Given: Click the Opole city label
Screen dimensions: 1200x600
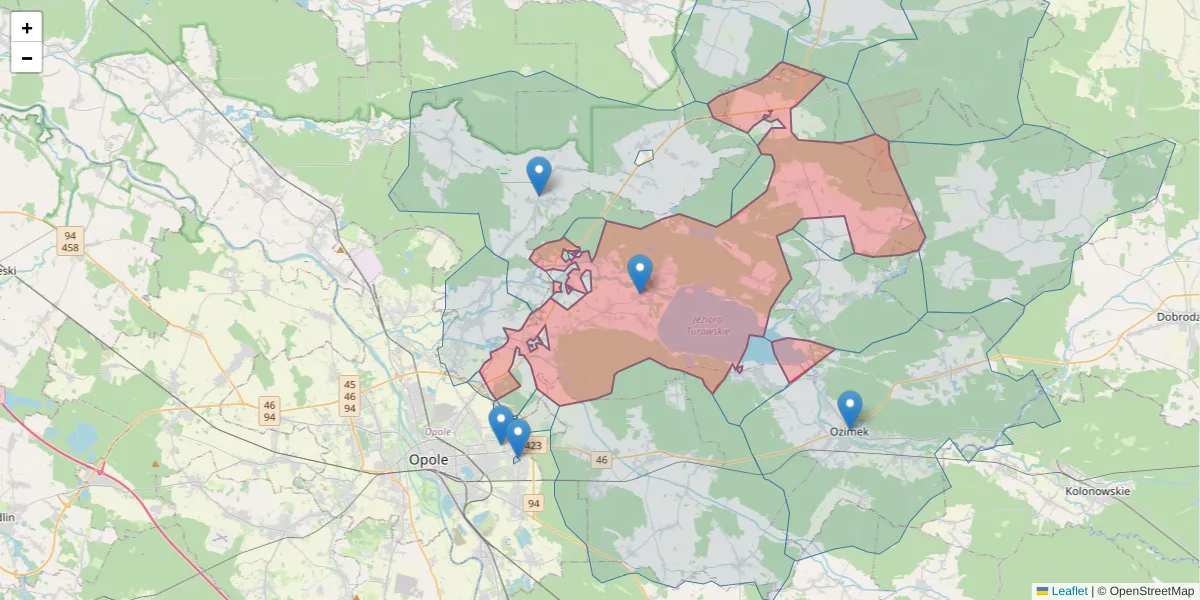Looking at the screenshot, I should pos(427,460).
